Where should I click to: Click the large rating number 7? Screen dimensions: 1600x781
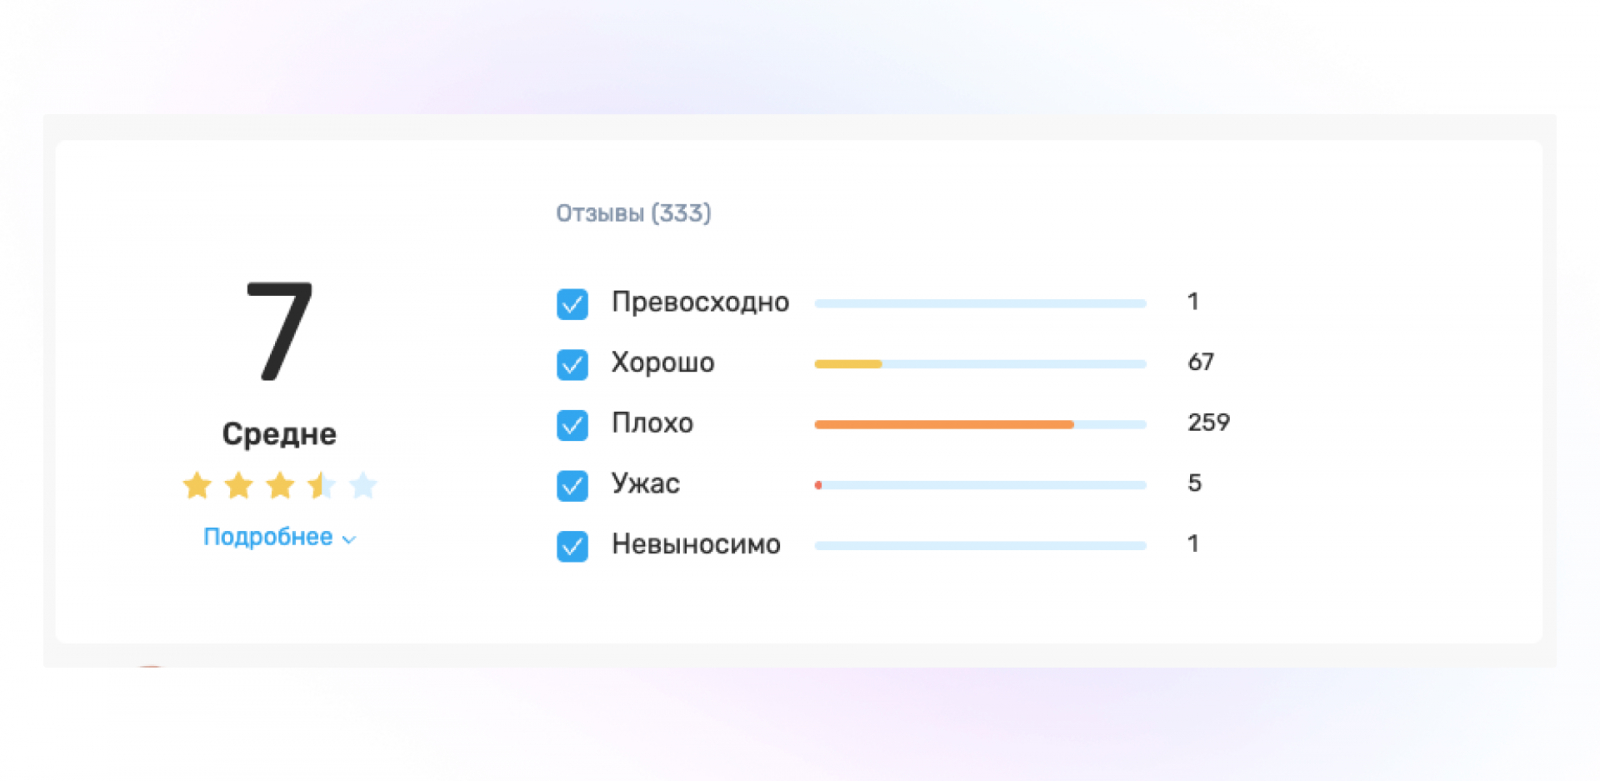click(x=279, y=331)
